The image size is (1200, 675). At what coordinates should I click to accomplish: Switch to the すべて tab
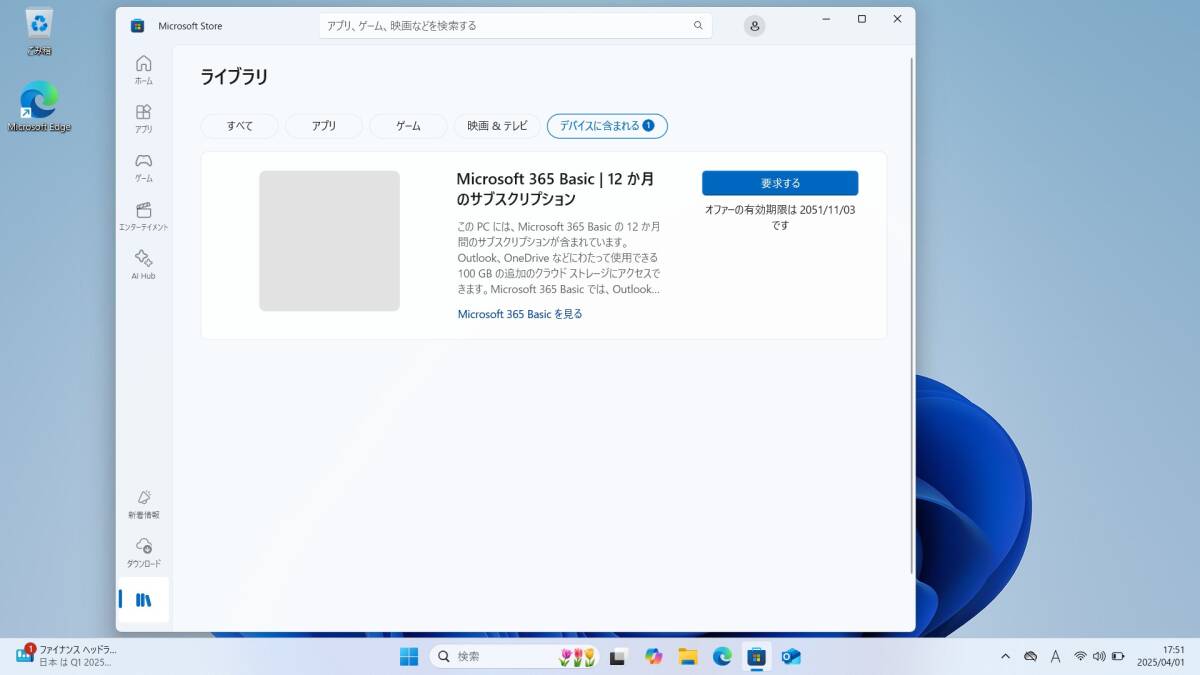pos(240,126)
